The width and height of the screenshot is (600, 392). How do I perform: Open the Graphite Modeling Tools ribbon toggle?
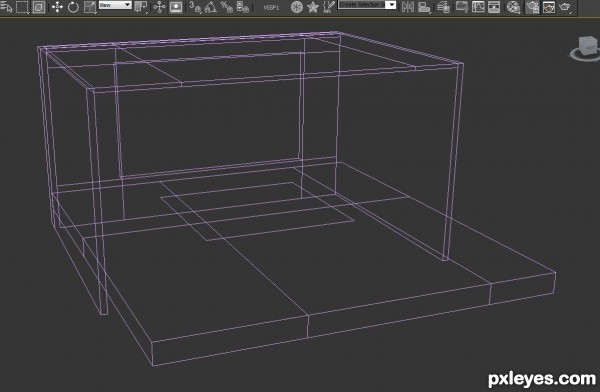[462, 7]
